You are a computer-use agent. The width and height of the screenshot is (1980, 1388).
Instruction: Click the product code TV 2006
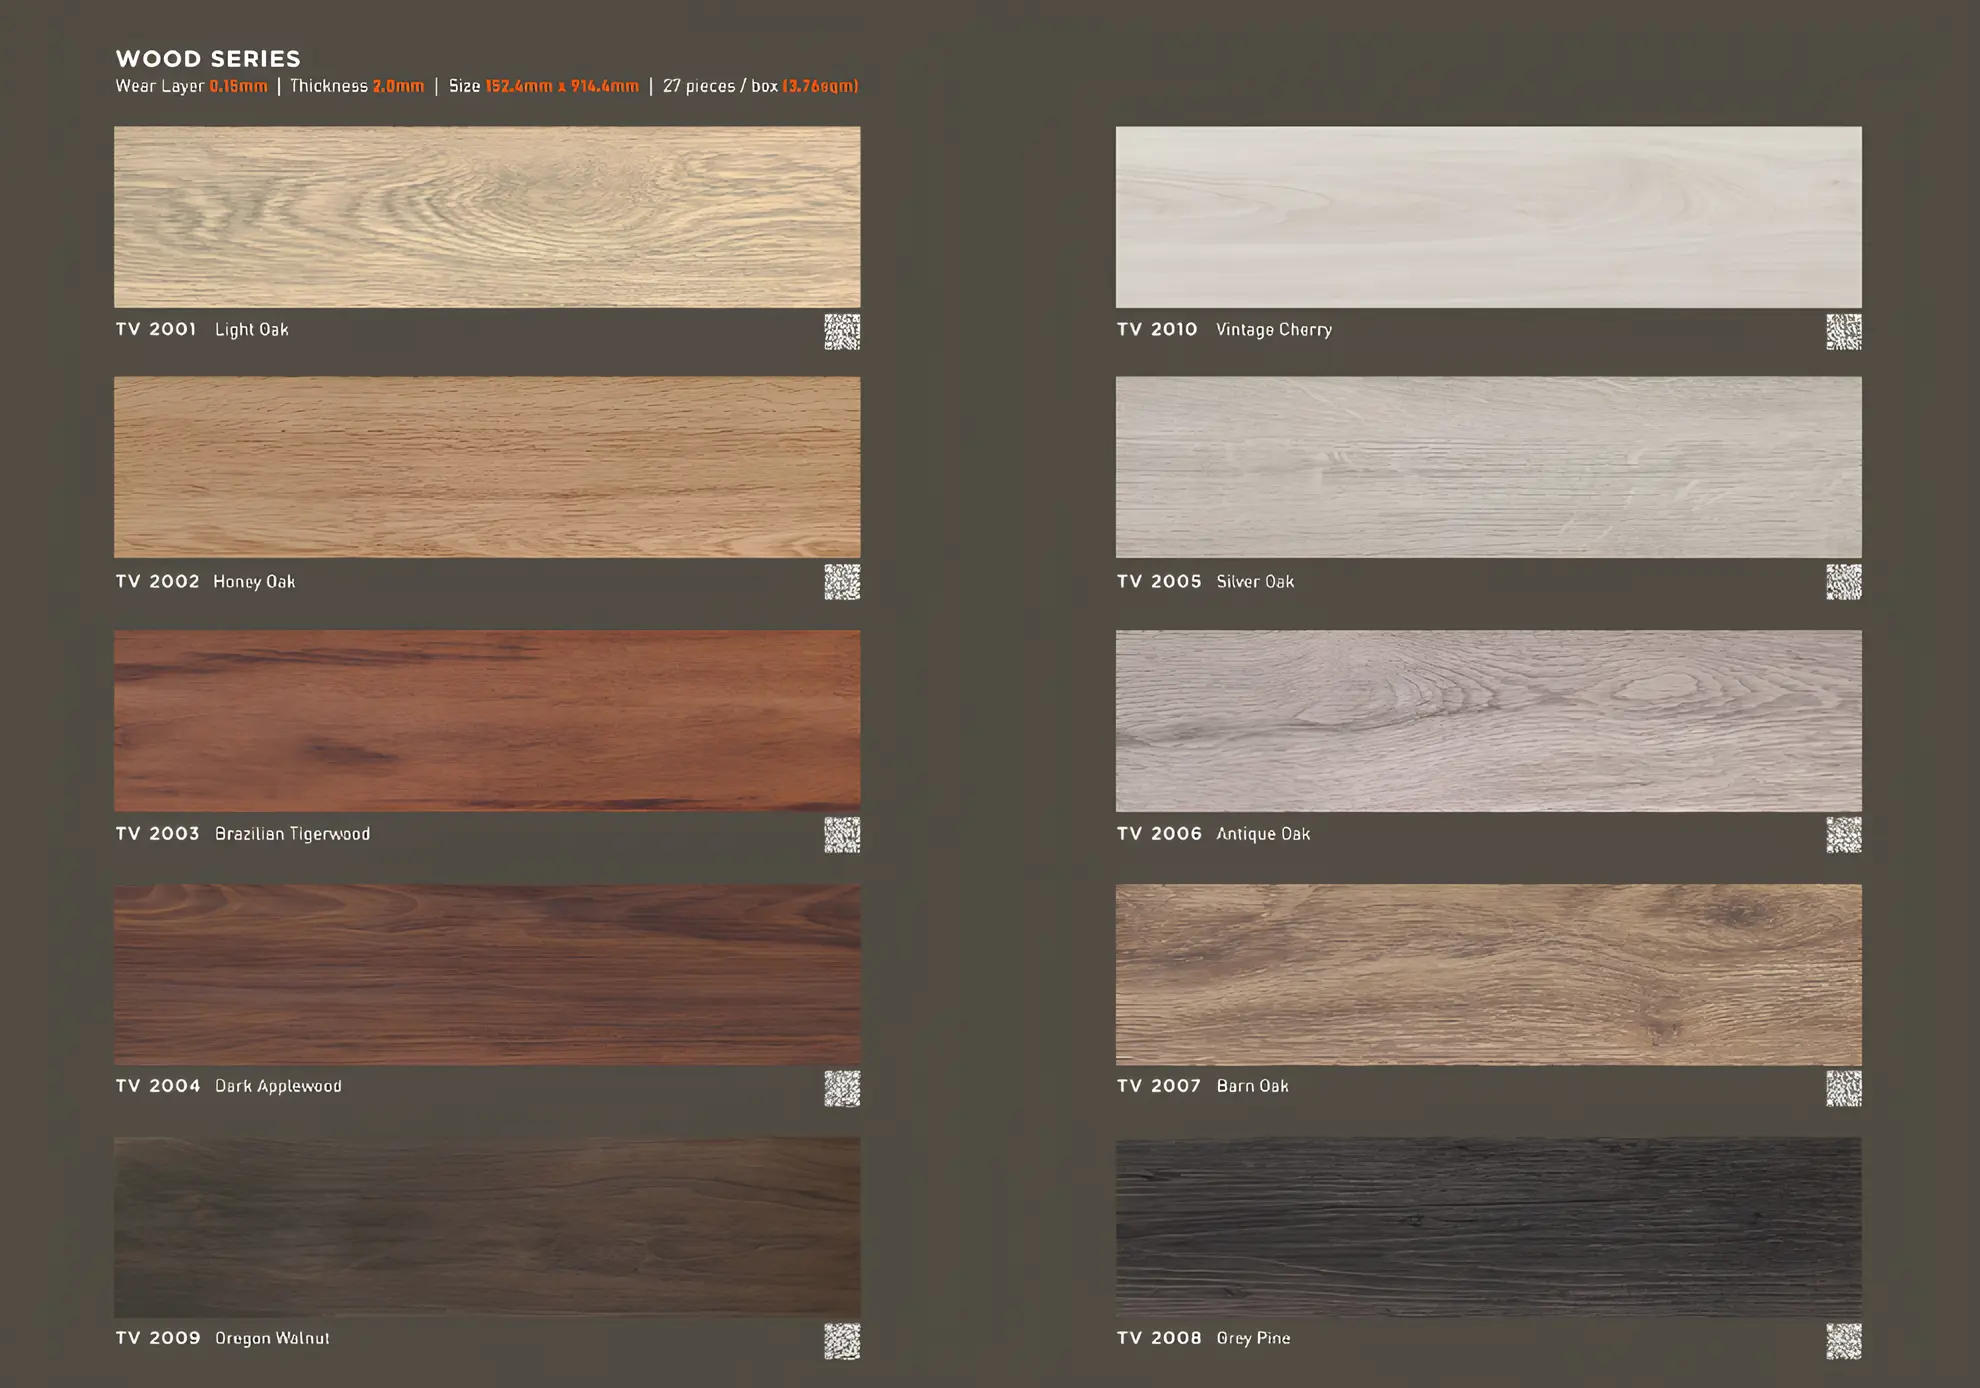coord(1159,833)
